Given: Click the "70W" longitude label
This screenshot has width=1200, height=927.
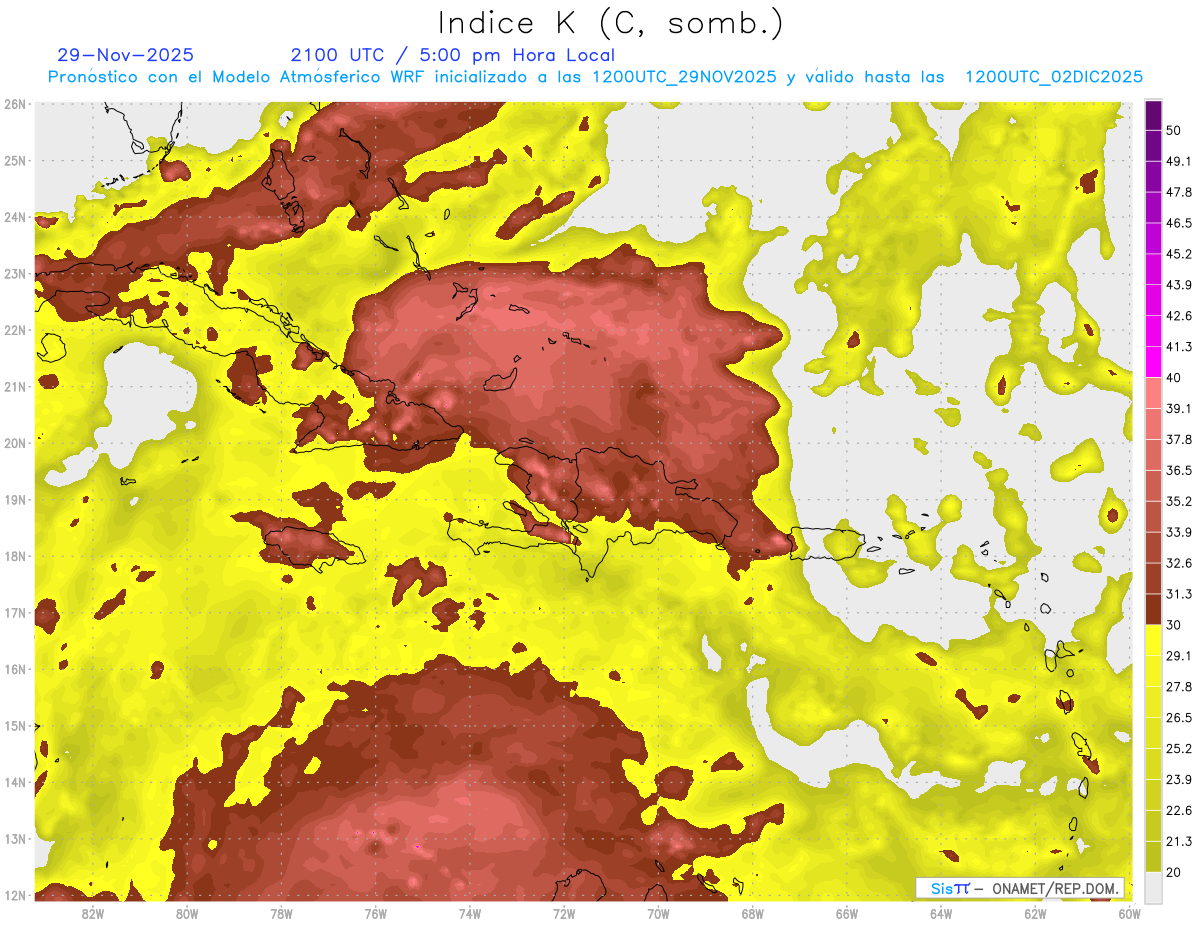Looking at the screenshot, I should tap(658, 913).
